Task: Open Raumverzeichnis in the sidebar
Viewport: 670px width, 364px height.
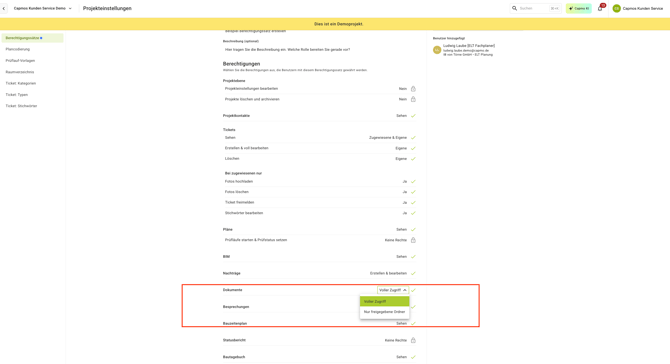Action: 20,72
